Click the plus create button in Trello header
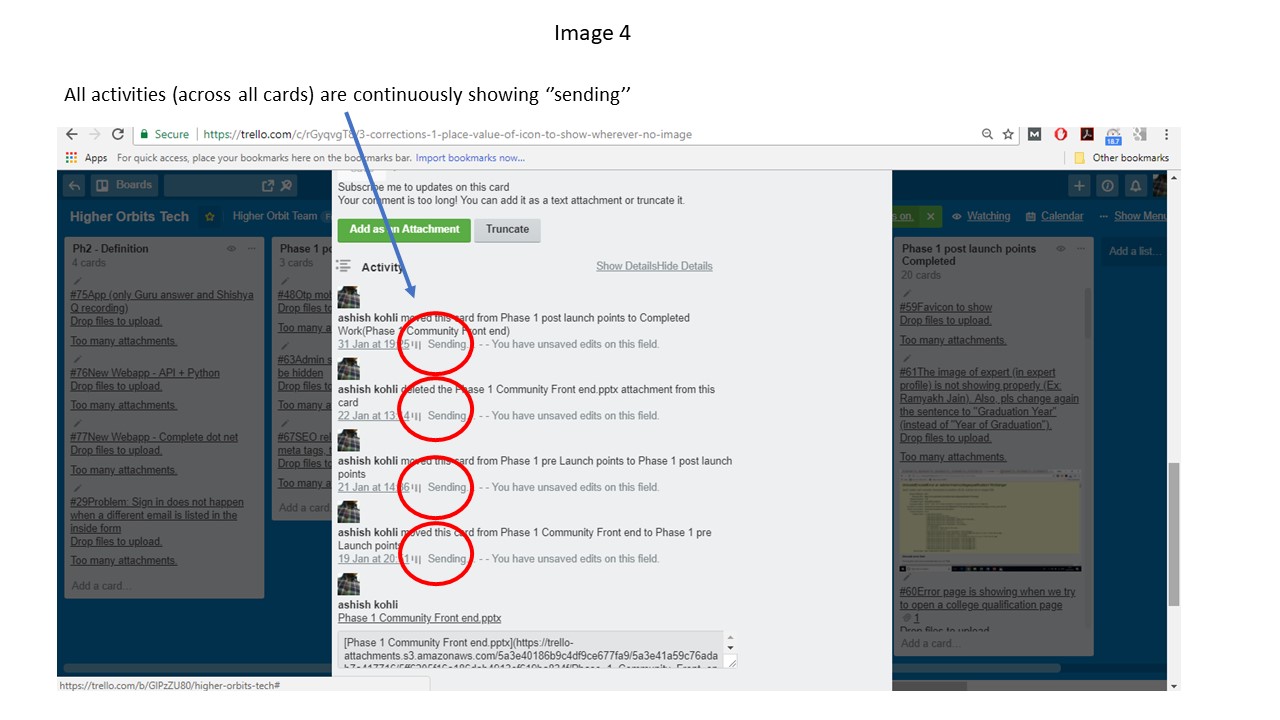Screen dimensions: 1280x720 [1079, 186]
